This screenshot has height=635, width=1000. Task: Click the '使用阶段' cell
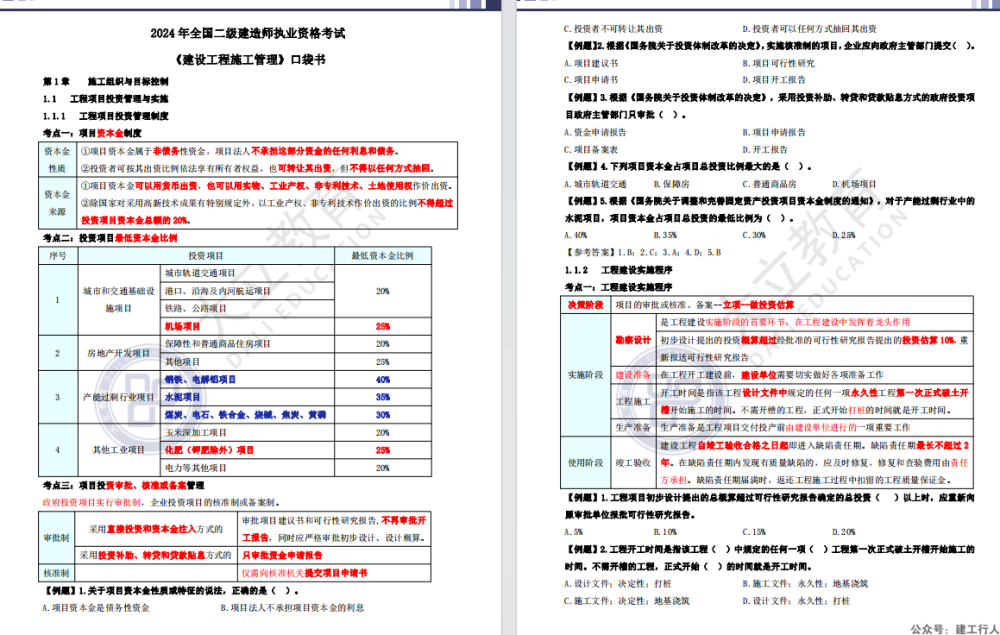[585, 463]
